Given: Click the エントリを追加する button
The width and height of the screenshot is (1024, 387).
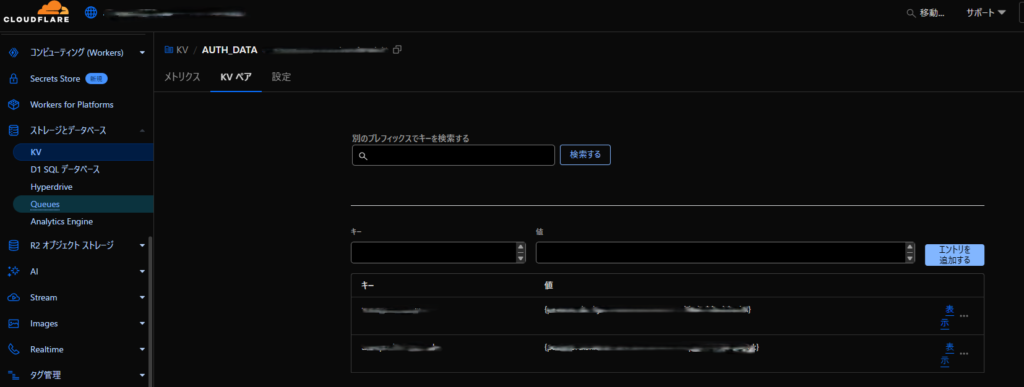Looking at the screenshot, I should pyautogui.click(x=954, y=255).
